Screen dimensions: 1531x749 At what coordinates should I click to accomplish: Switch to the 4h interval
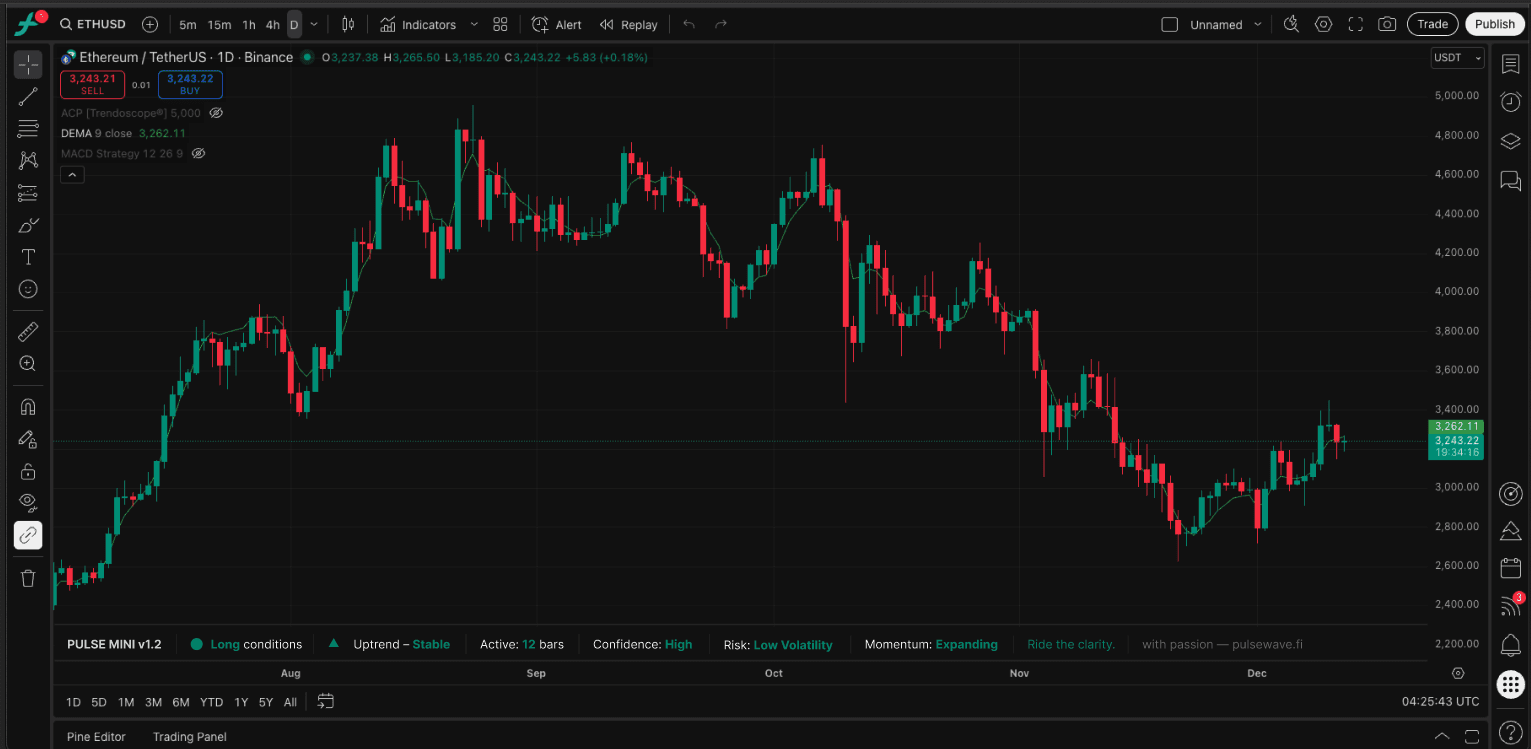[272, 25]
